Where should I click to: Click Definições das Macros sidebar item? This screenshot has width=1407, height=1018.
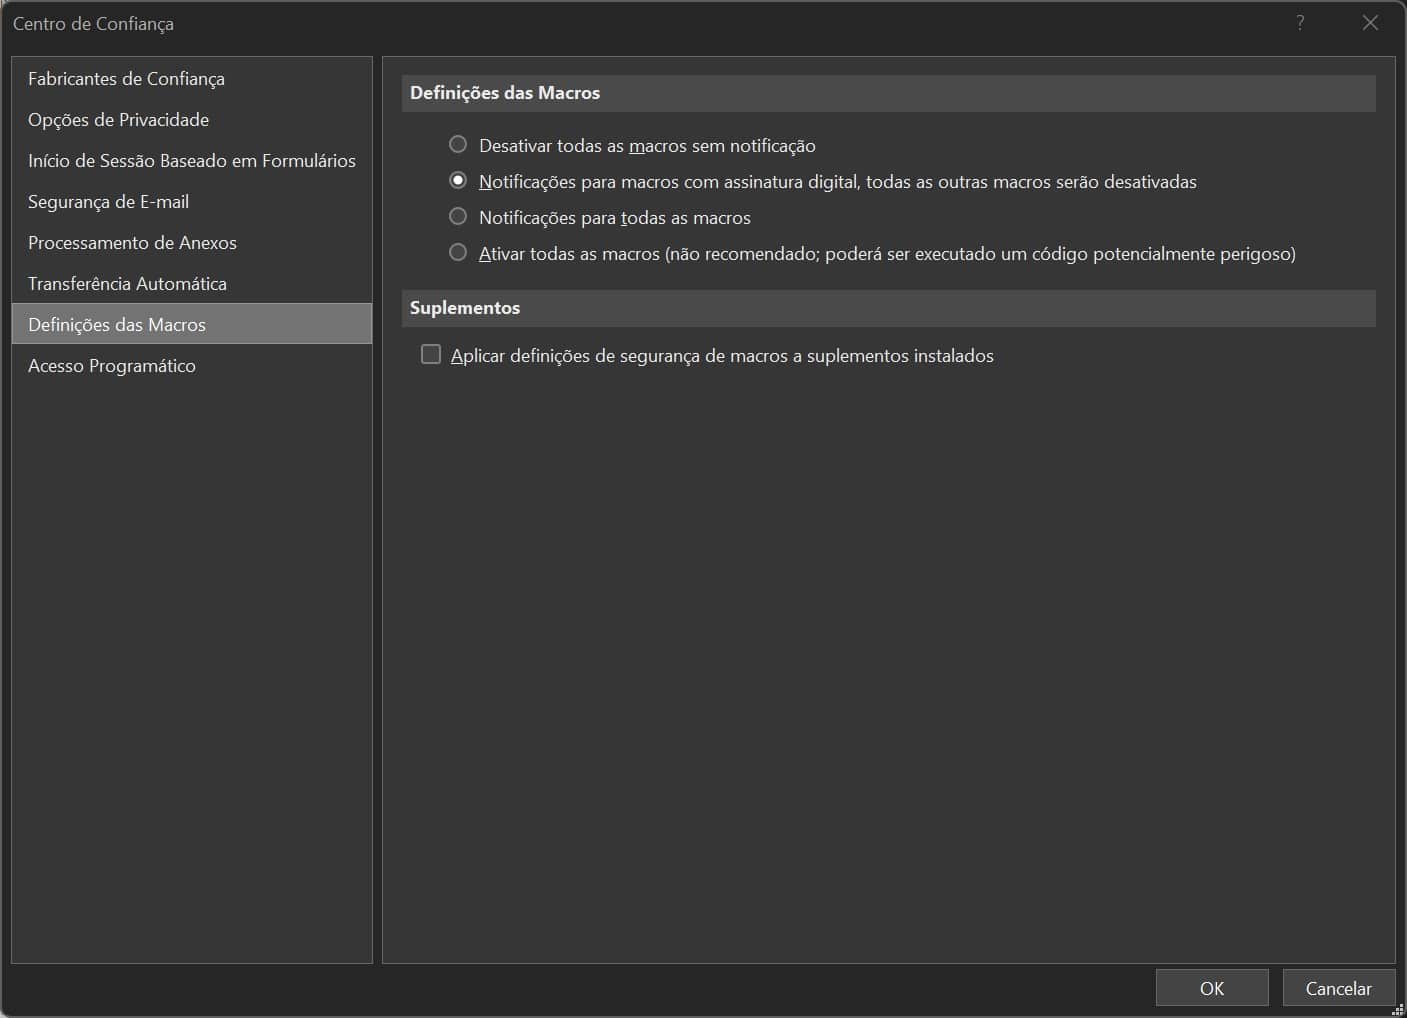[x=117, y=325]
